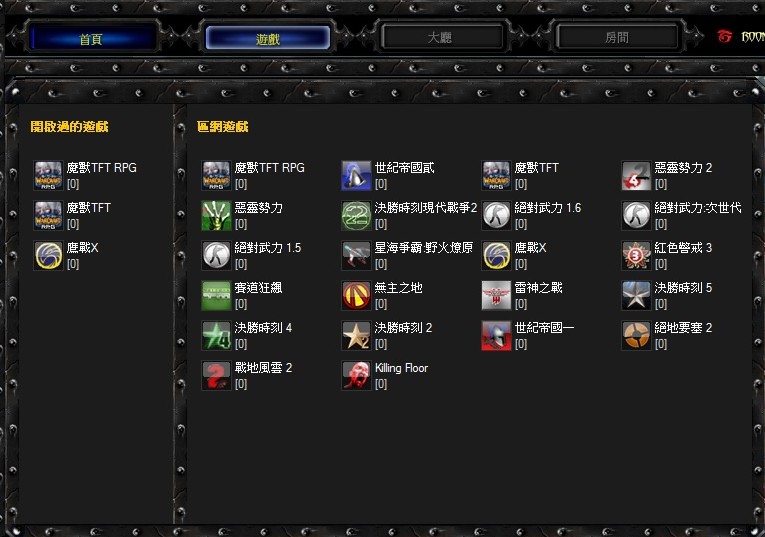The height and width of the screenshot is (537, 765).
Task: Switch to the 首頁 tab
Action: (92, 39)
